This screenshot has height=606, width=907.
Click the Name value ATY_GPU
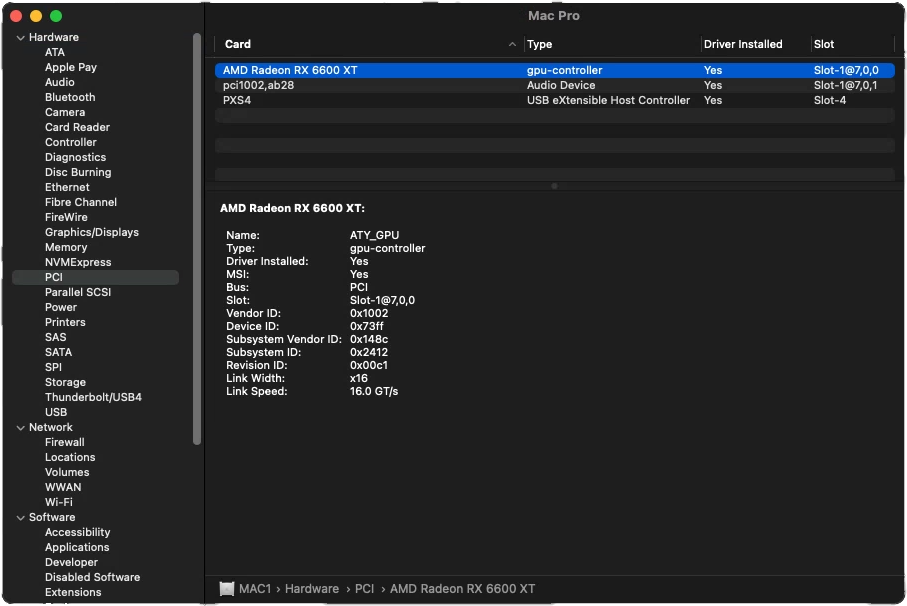[374, 235]
